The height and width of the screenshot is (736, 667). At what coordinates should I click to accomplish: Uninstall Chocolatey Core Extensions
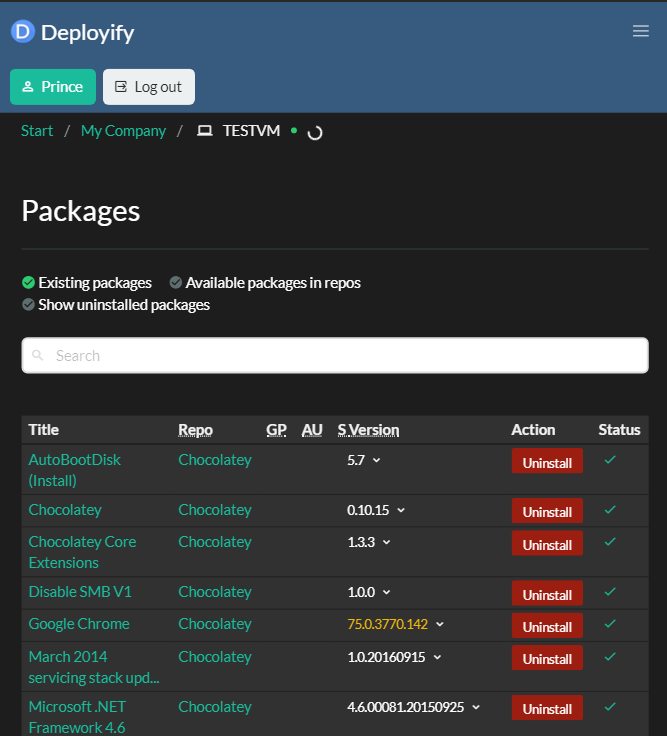[x=547, y=543]
